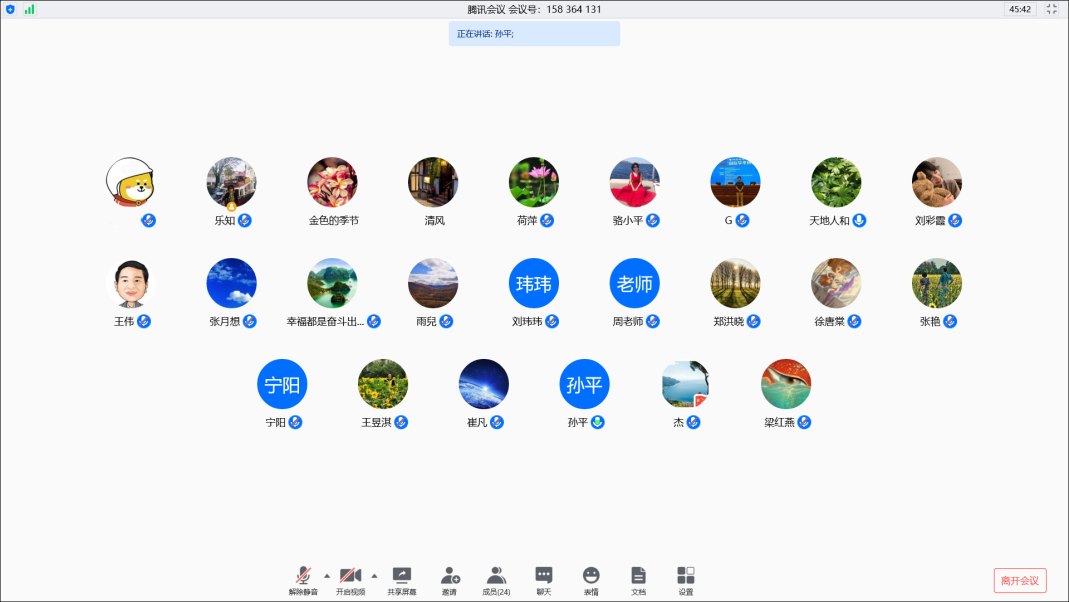Select 王伟's cartoon avatar
Screen dimensions: 1069x602
(x=131, y=284)
